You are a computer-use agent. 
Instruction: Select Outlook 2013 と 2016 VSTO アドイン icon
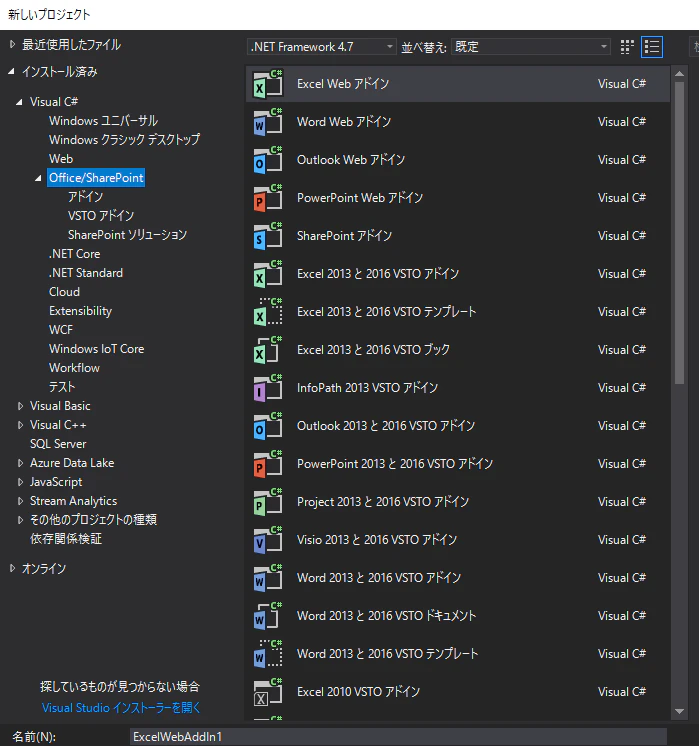point(268,426)
